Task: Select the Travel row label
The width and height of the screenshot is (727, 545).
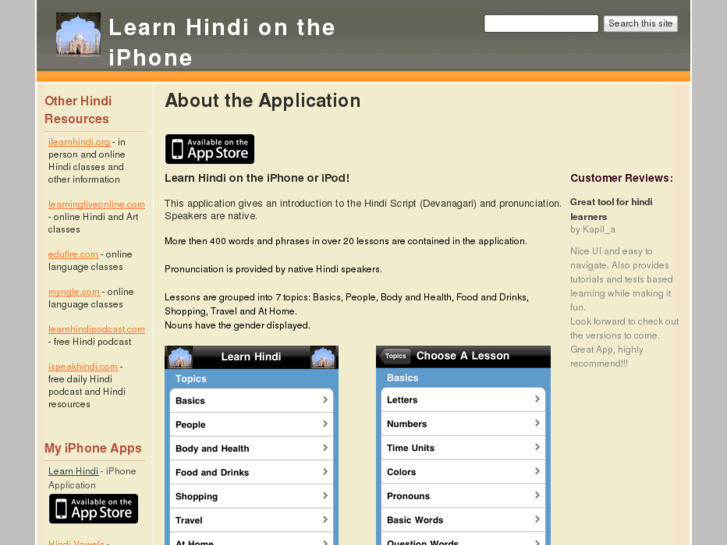Action: 189,520
